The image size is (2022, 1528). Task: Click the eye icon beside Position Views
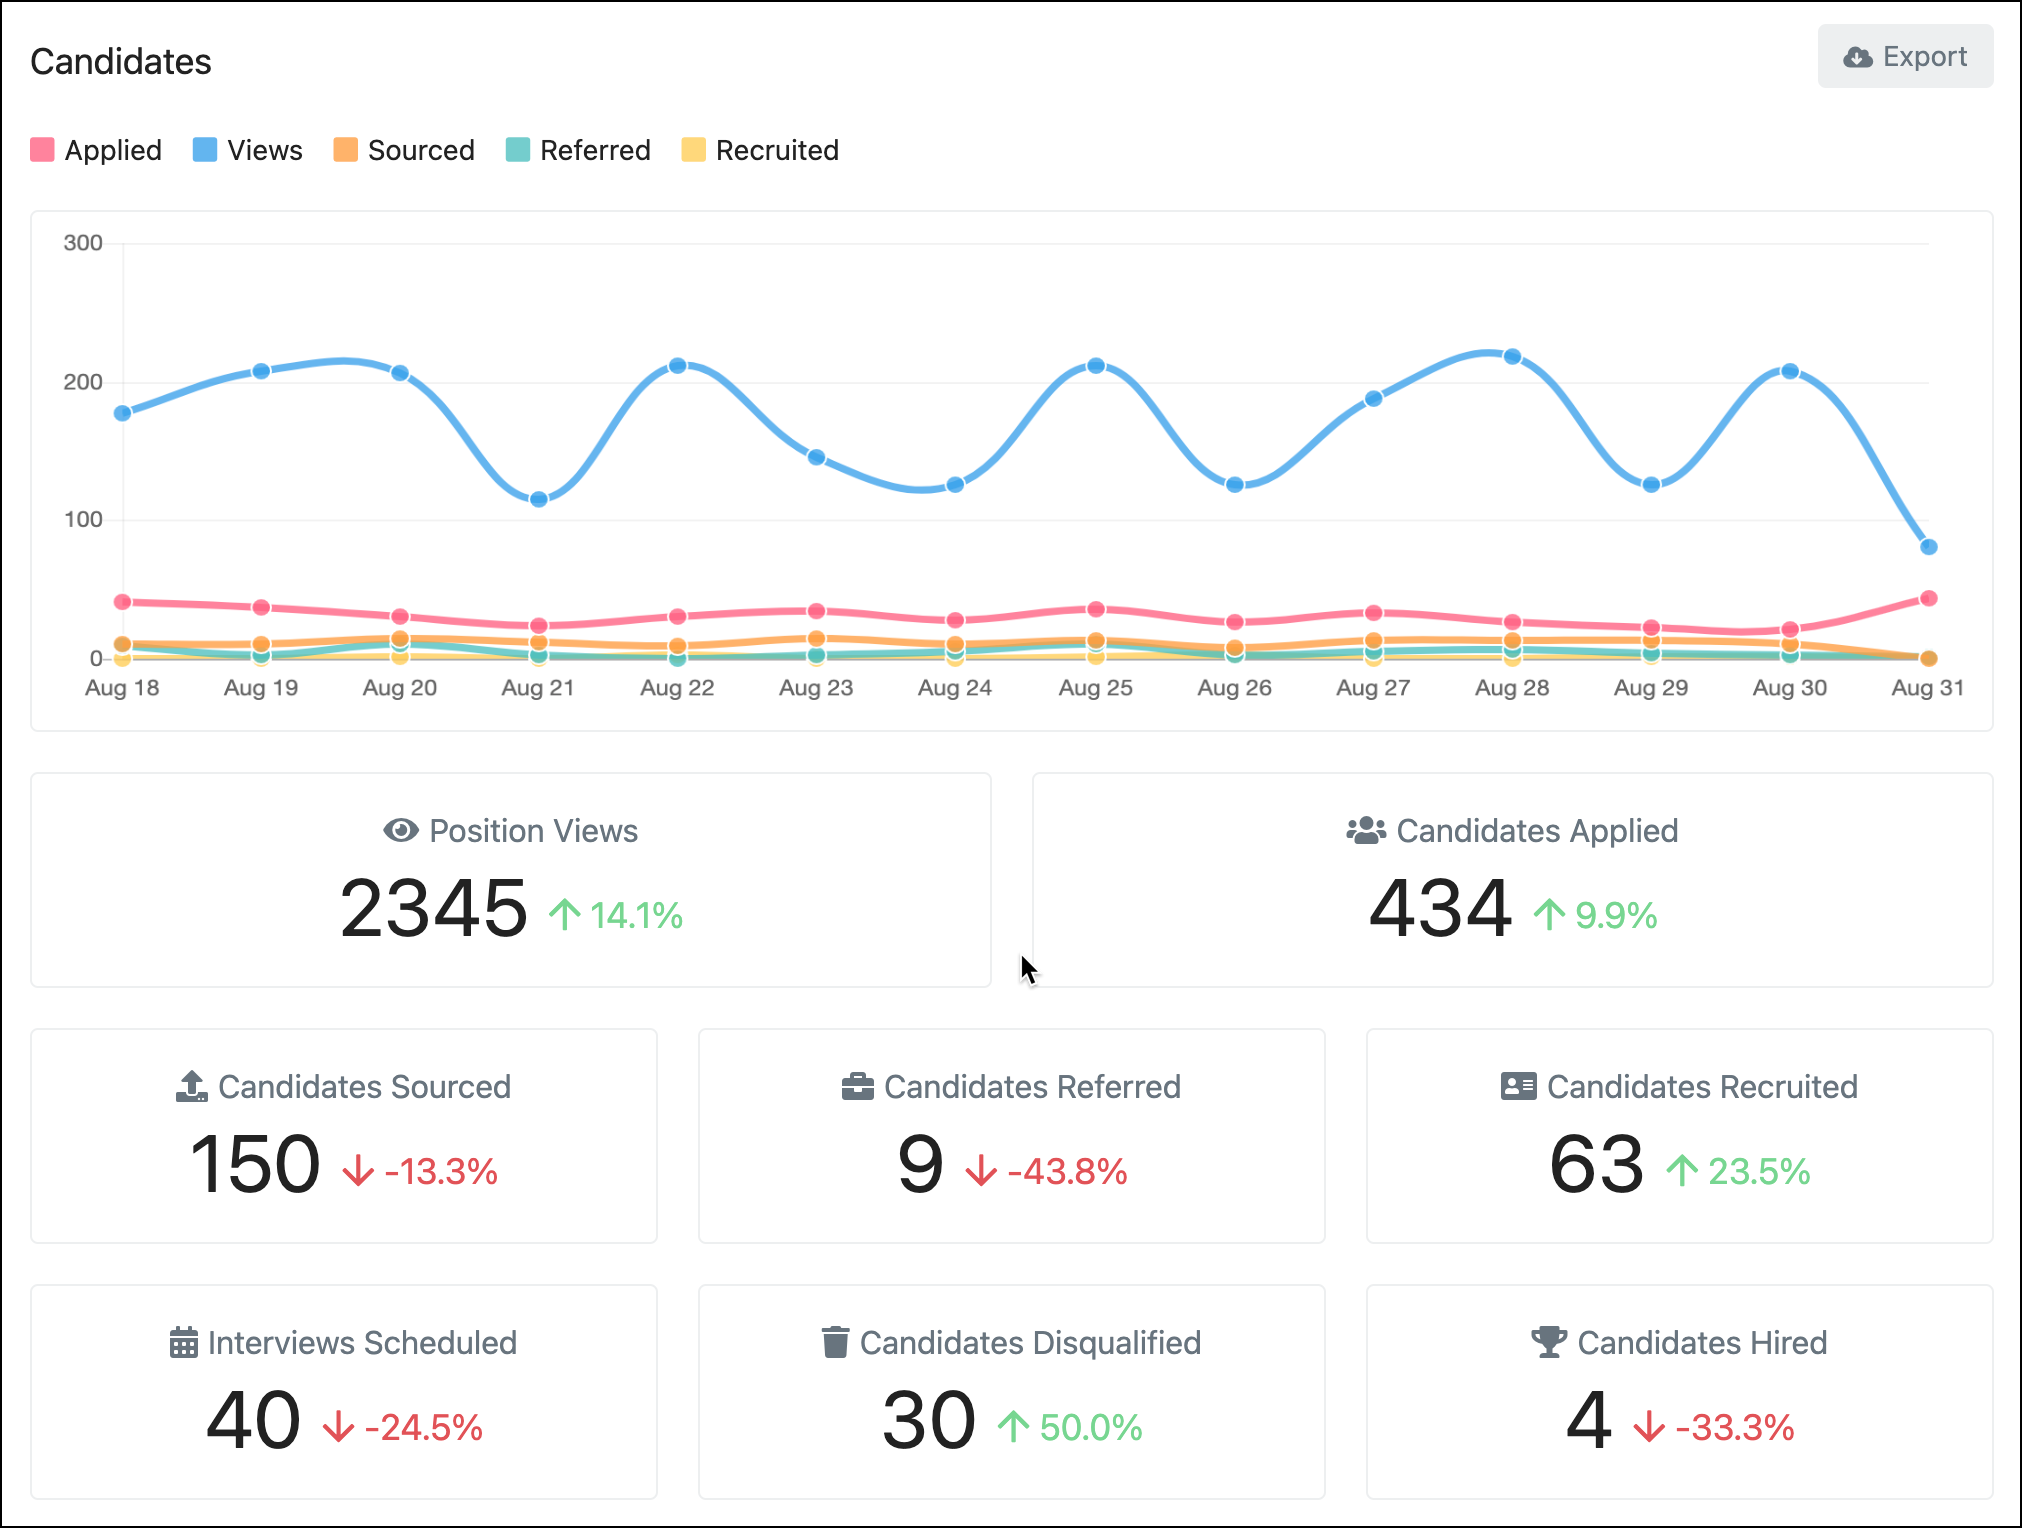(x=400, y=830)
